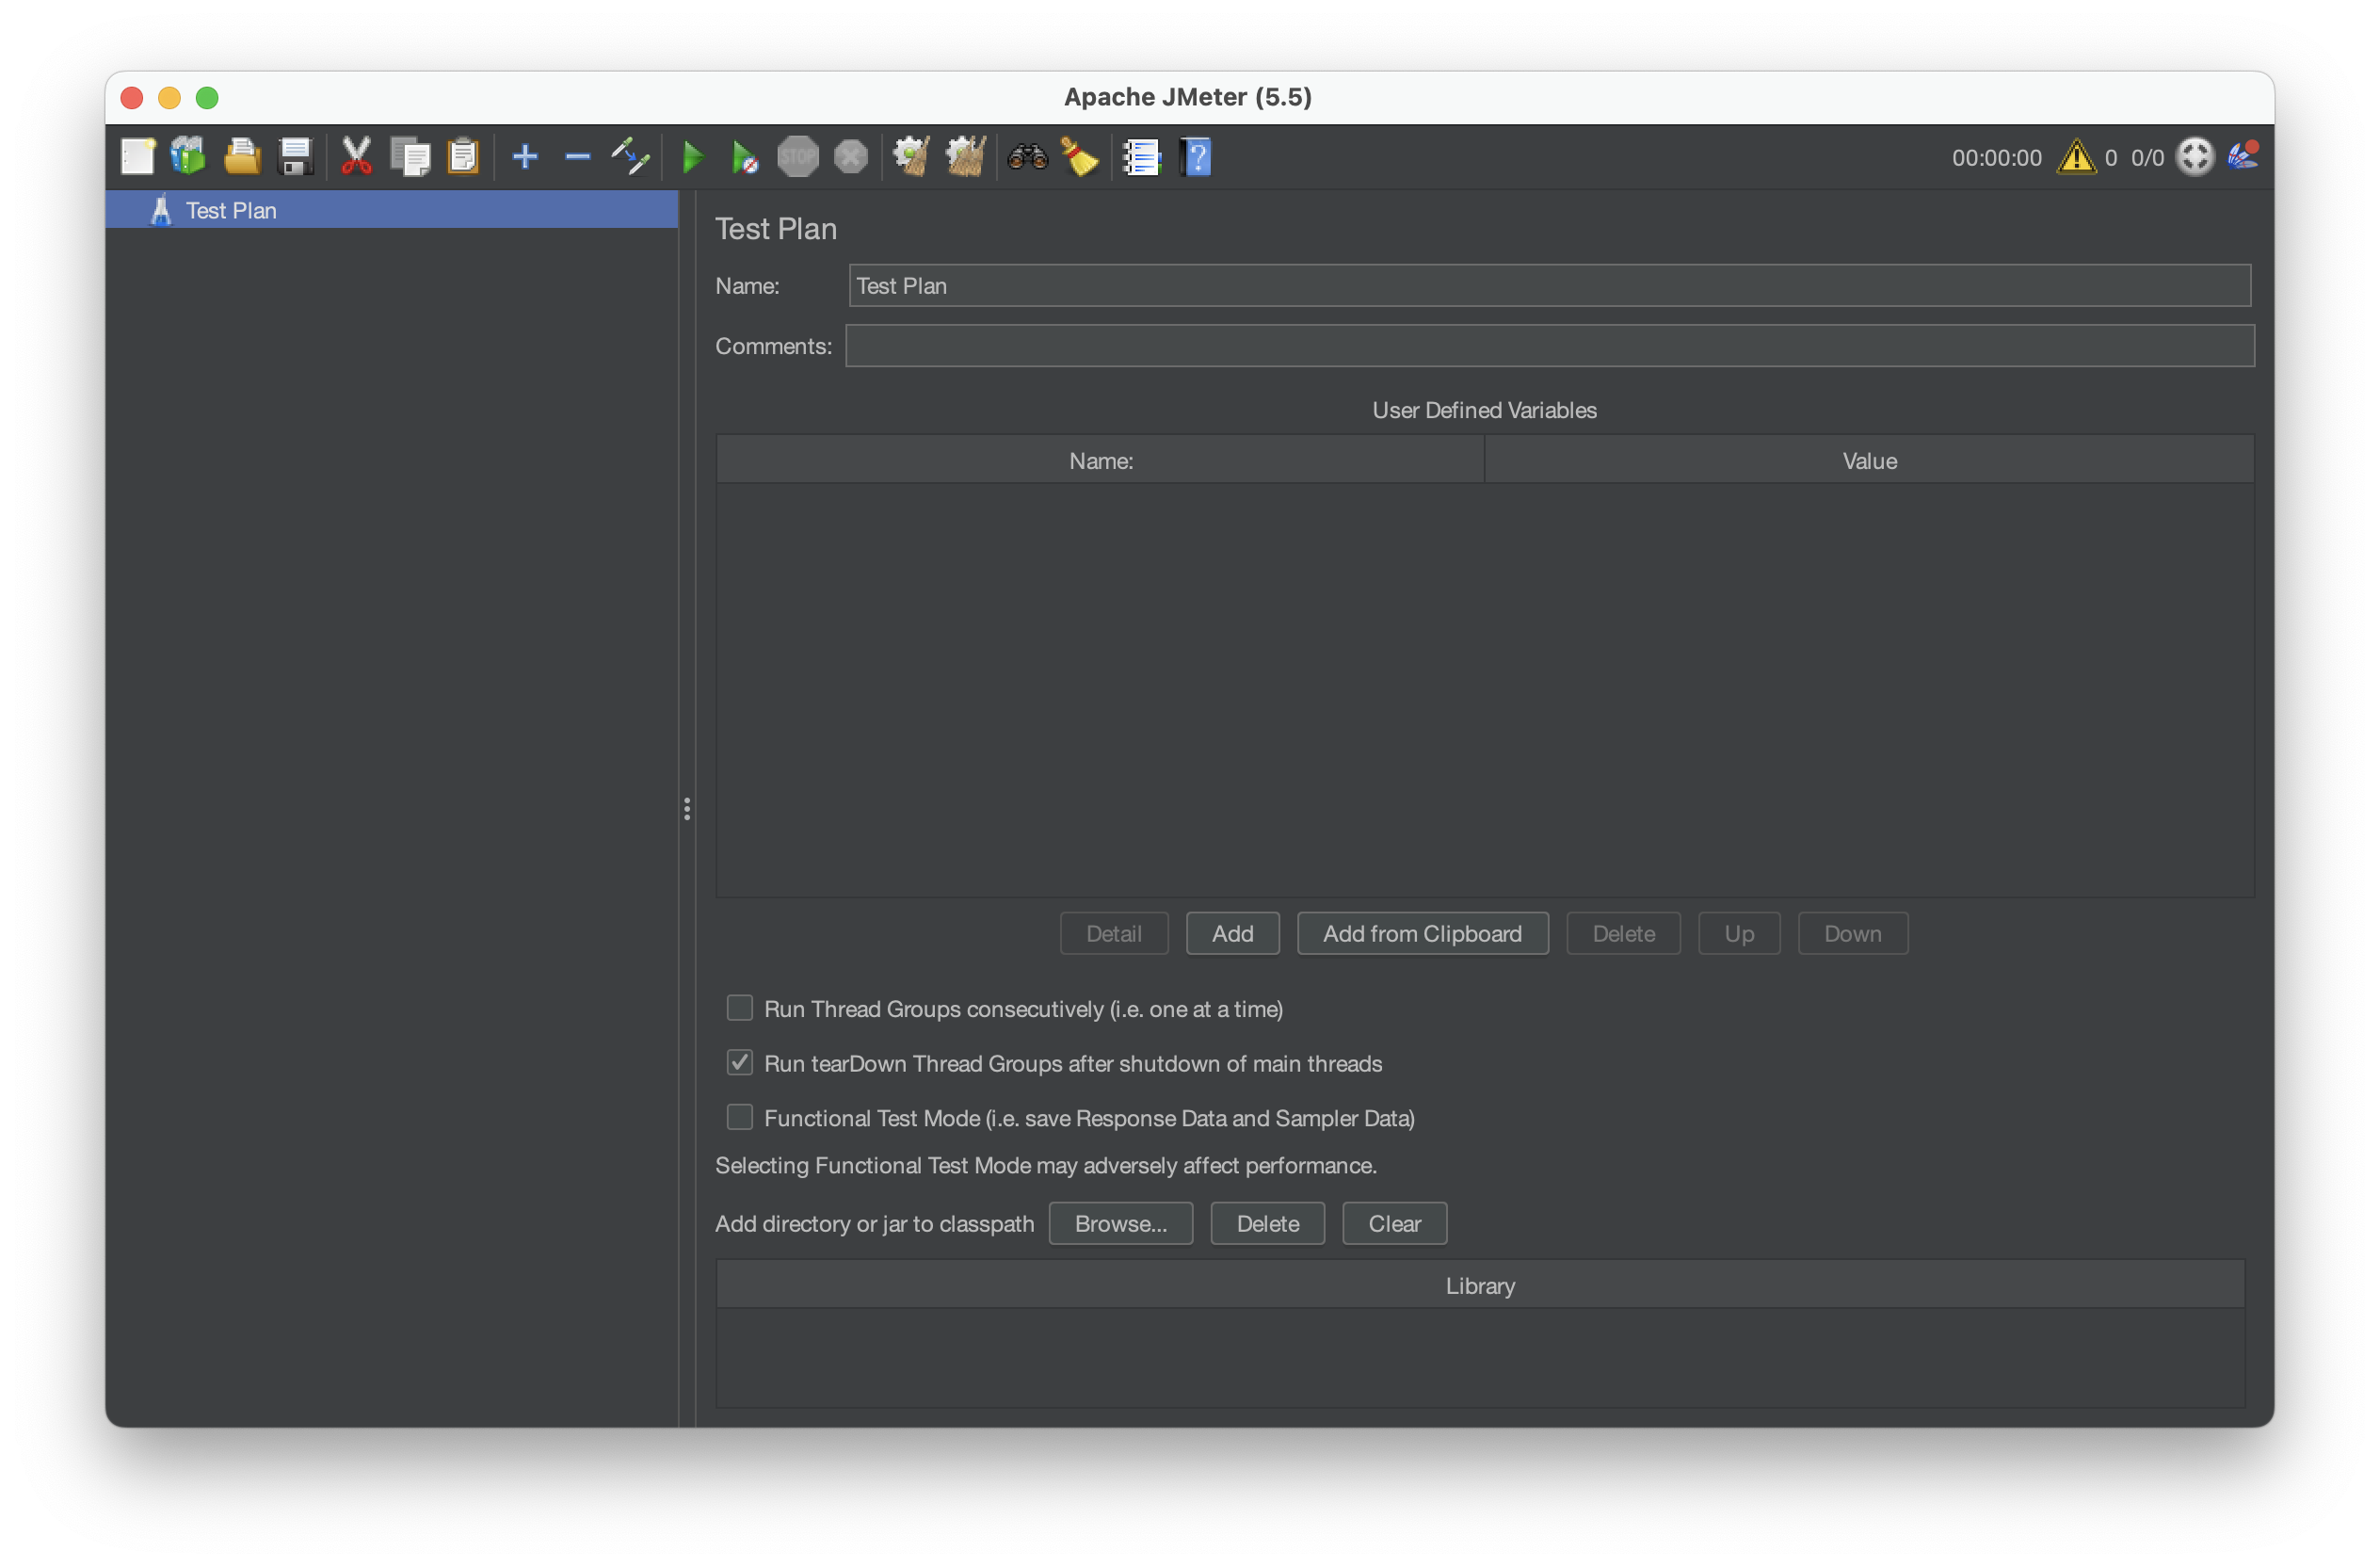Click the Up button
The image size is (2380, 1567).
tap(1739, 933)
